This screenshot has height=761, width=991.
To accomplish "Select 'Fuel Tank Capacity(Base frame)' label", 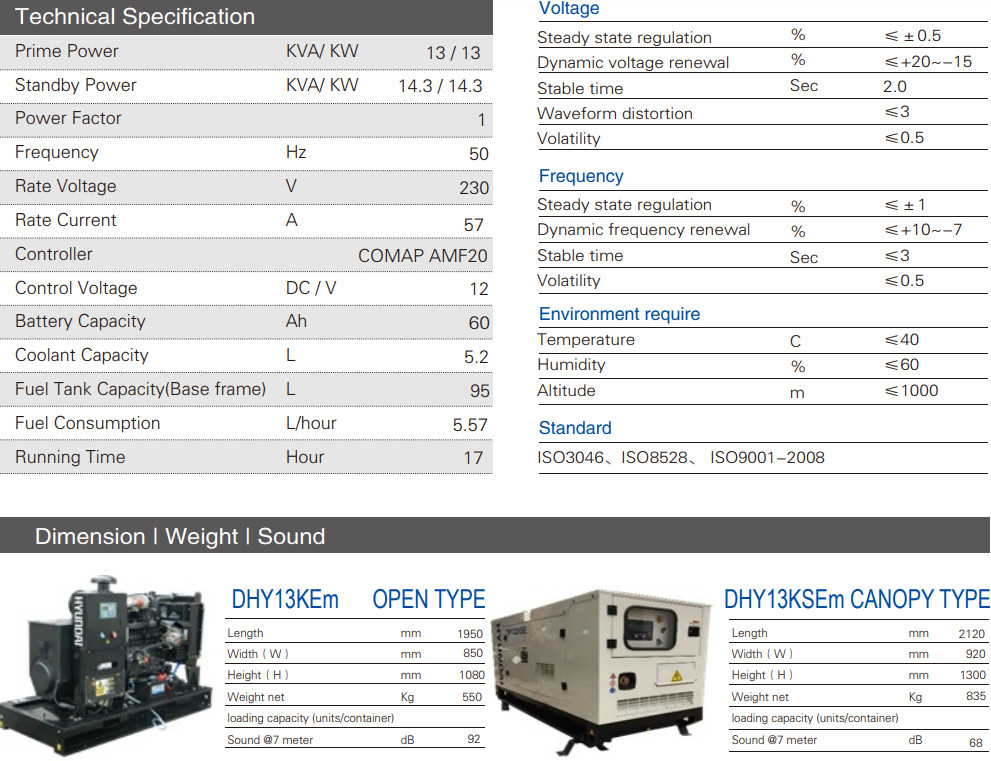I will (x=140, y=389).
